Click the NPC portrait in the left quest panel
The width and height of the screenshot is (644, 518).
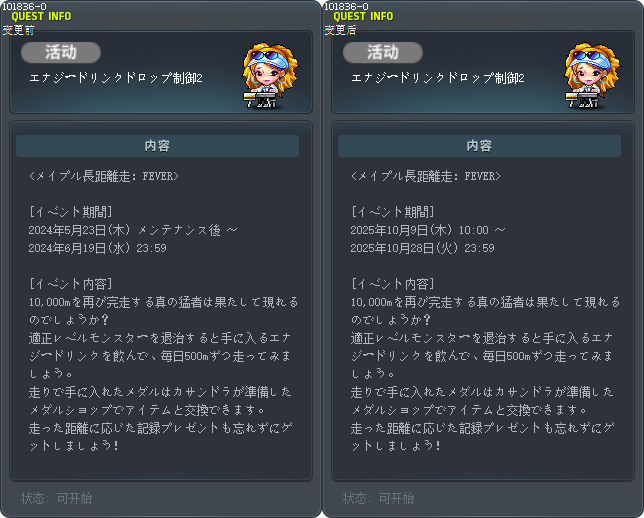pyautogui.click(x=270, y=75)
